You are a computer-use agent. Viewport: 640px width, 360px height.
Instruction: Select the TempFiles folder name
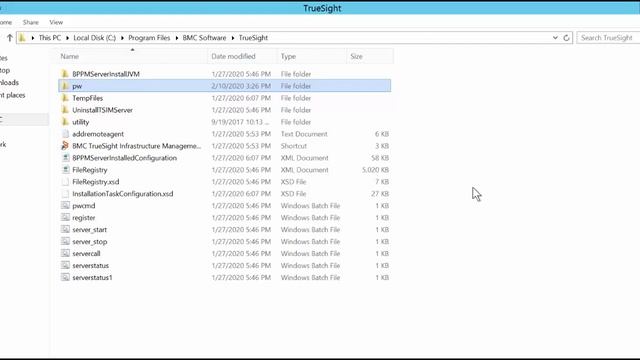coord(87,98)
